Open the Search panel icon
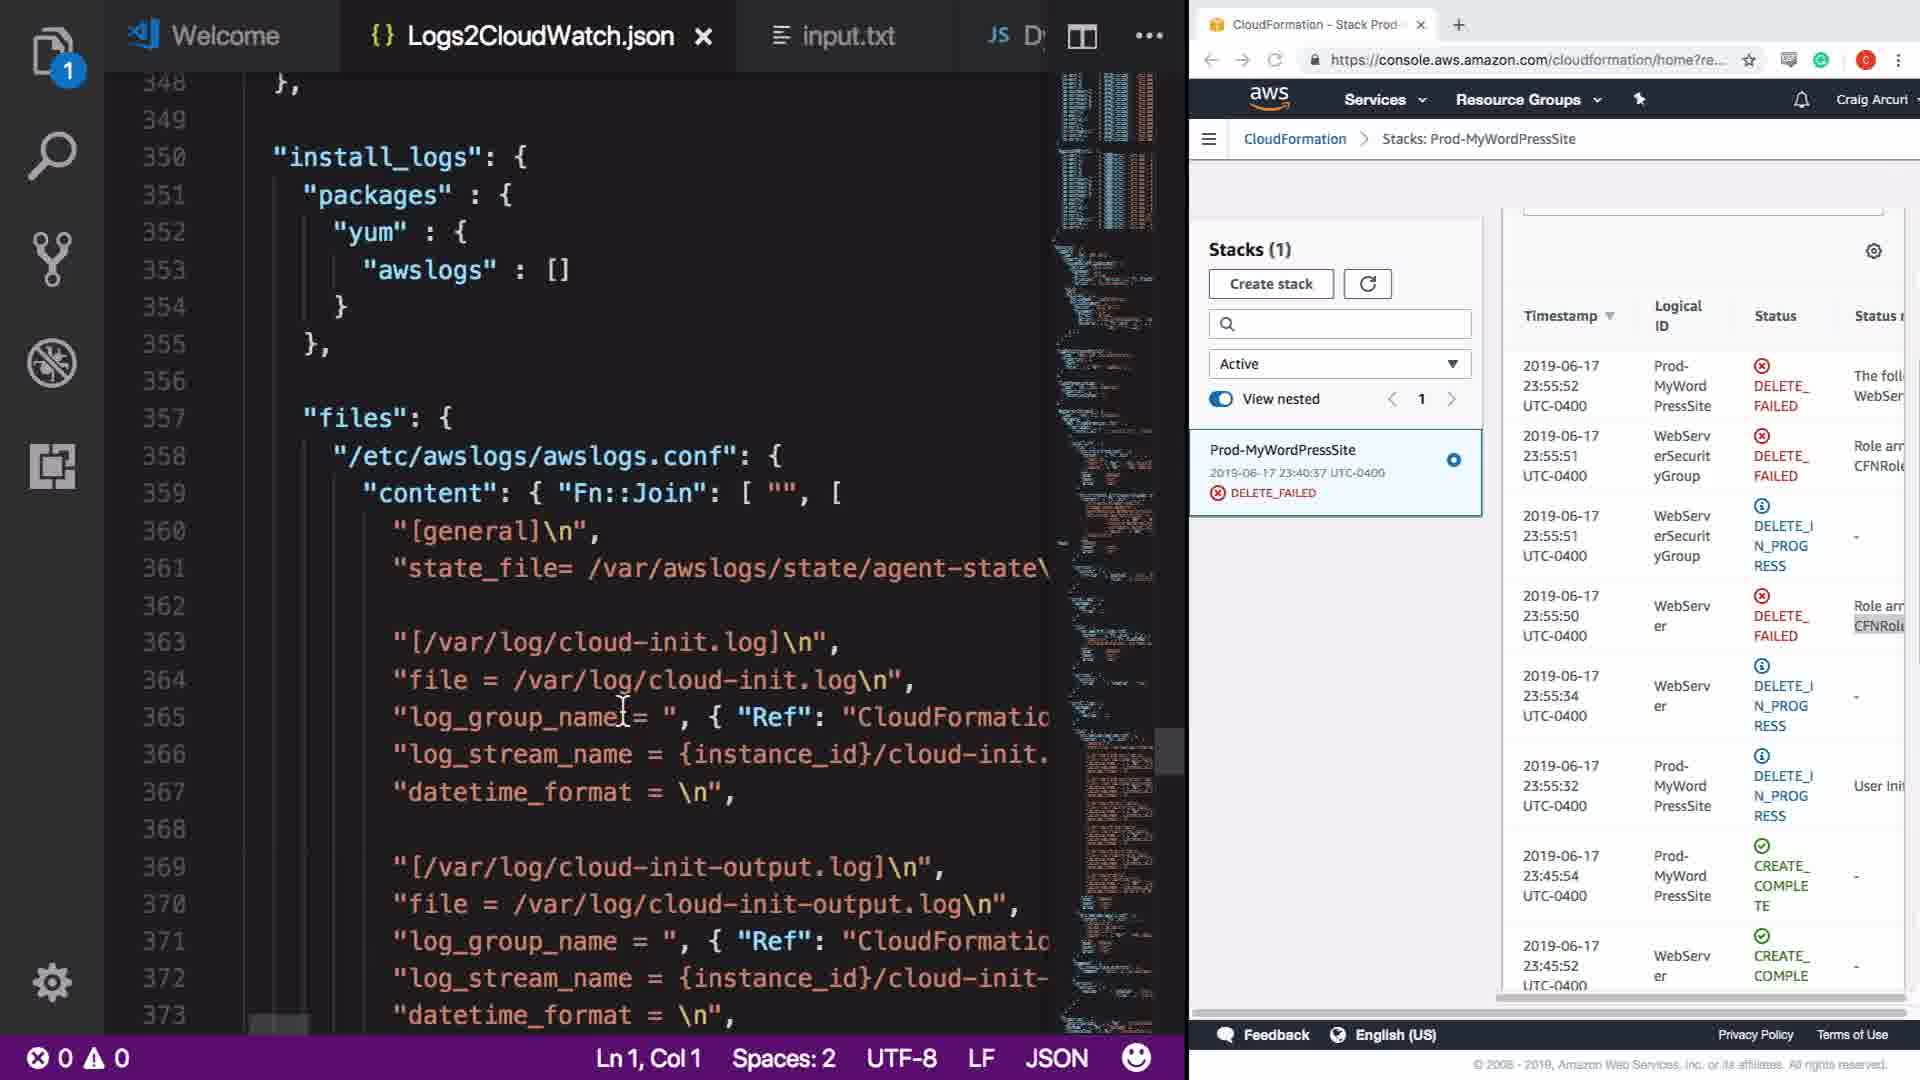Screen dimensions: 1920x1080 52,156
